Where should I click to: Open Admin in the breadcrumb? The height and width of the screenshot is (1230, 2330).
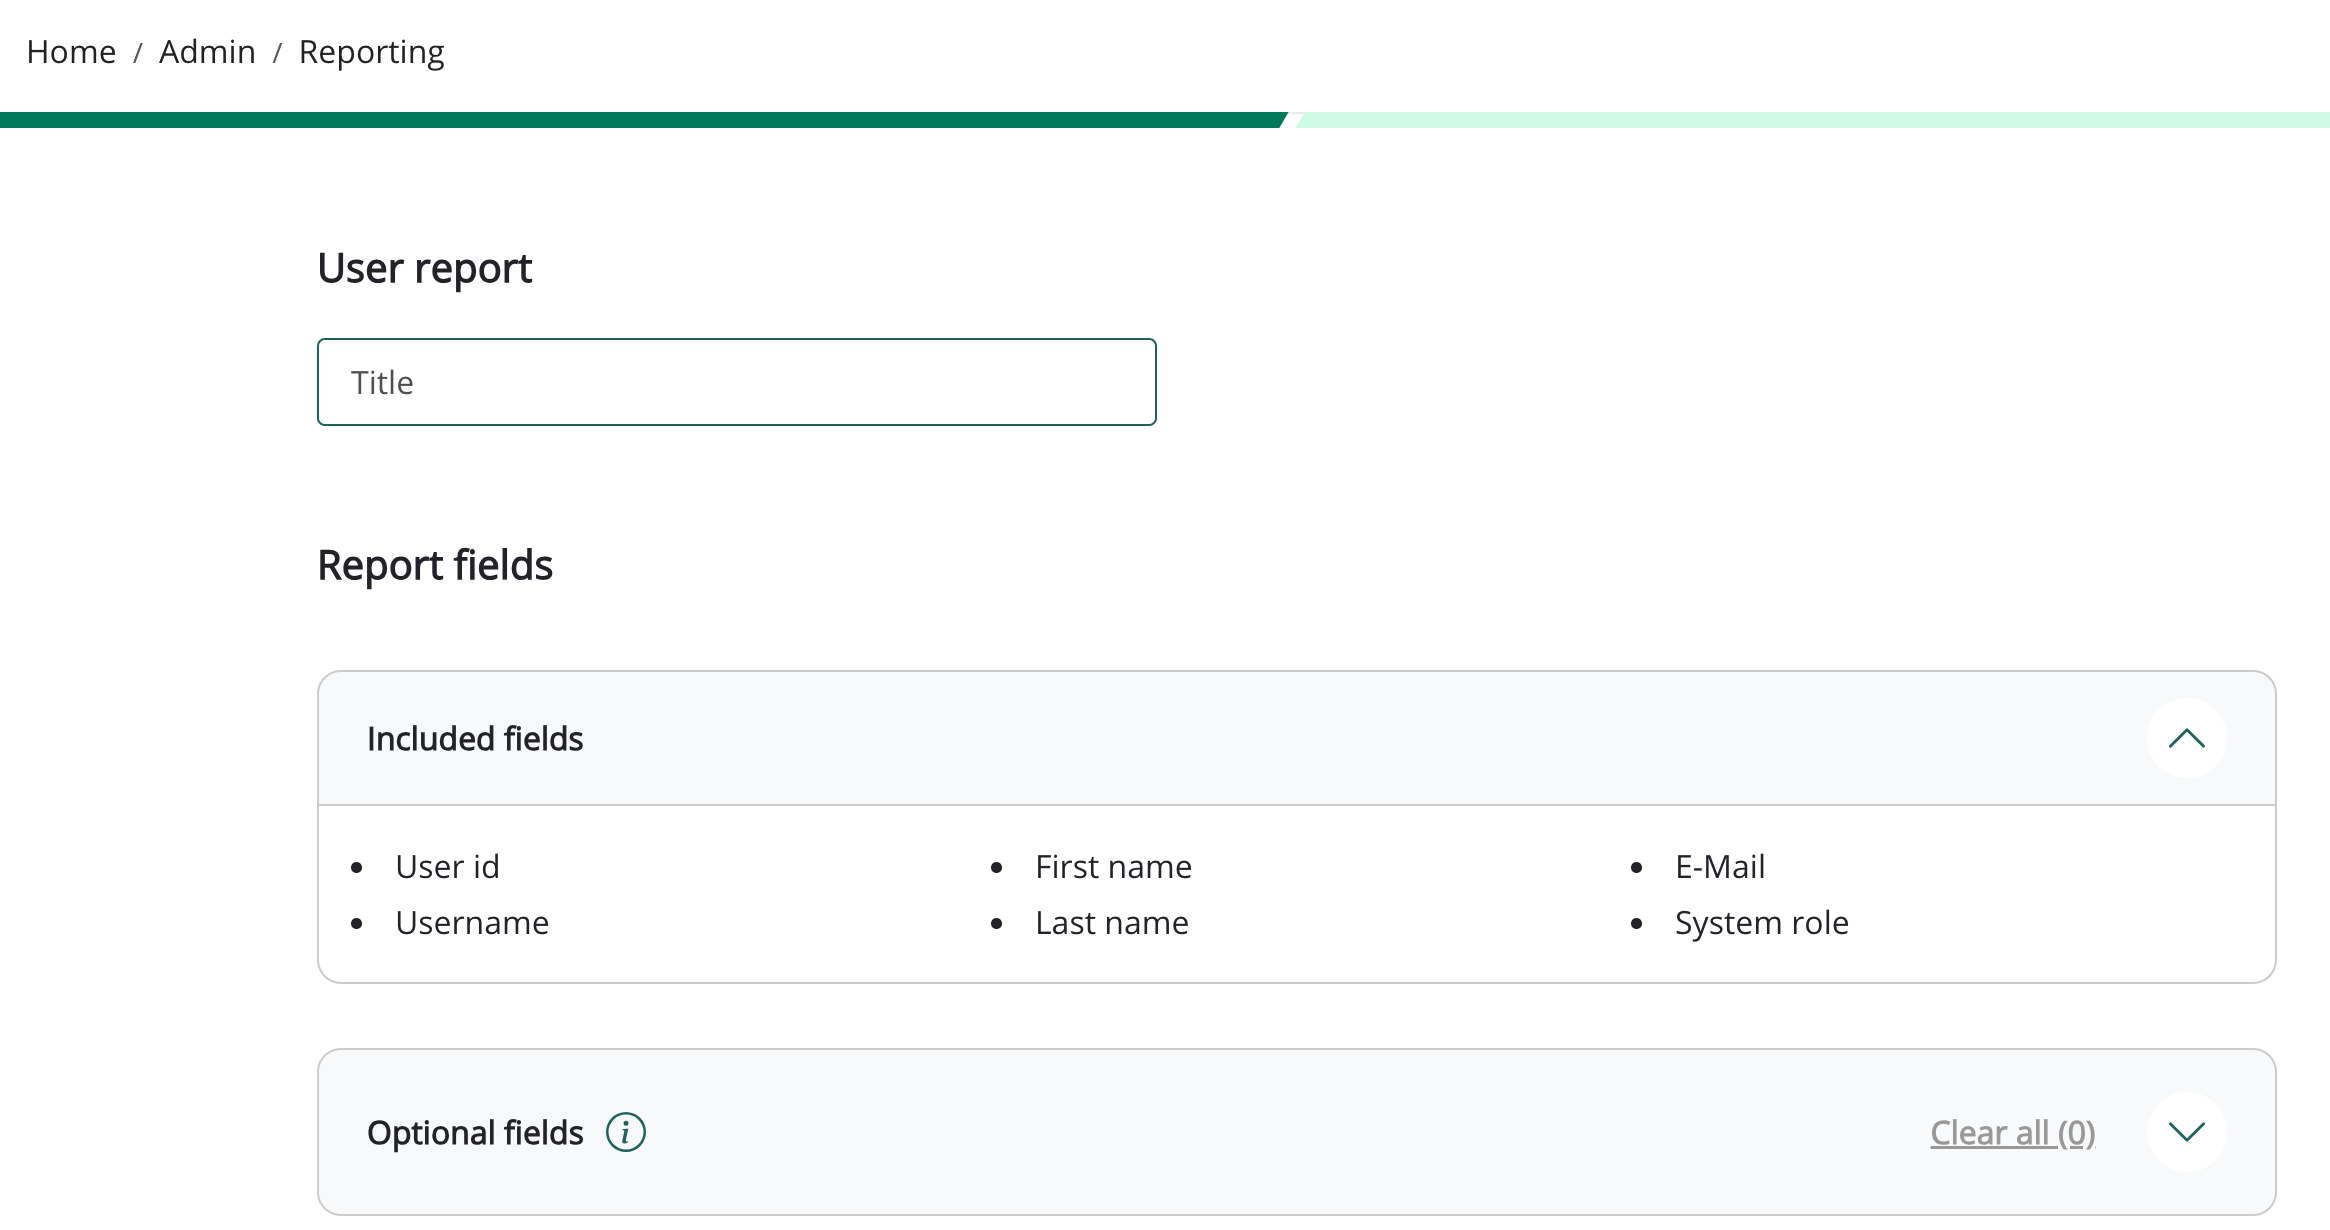point(207,52)
